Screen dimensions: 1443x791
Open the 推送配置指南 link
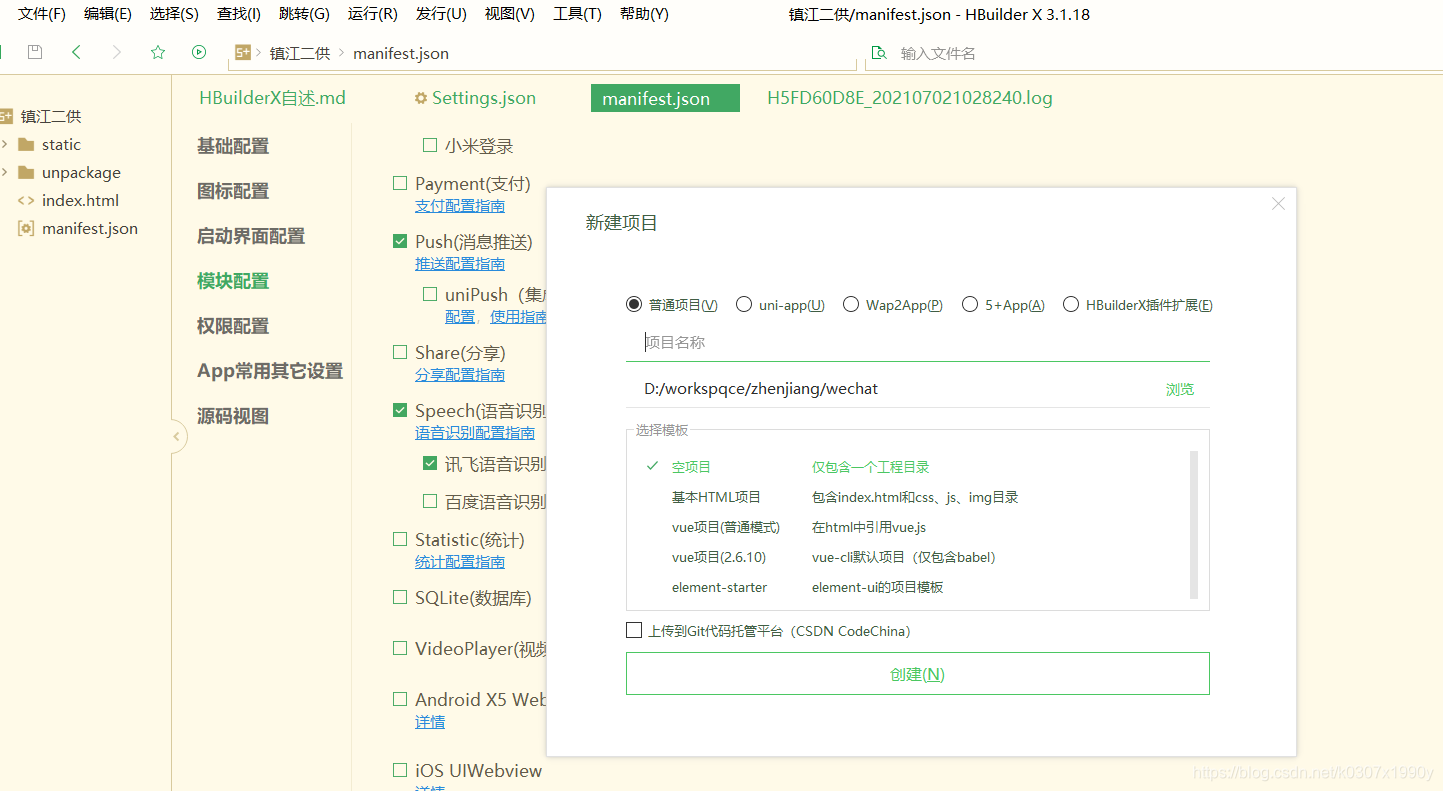click(x=459, y=263)
